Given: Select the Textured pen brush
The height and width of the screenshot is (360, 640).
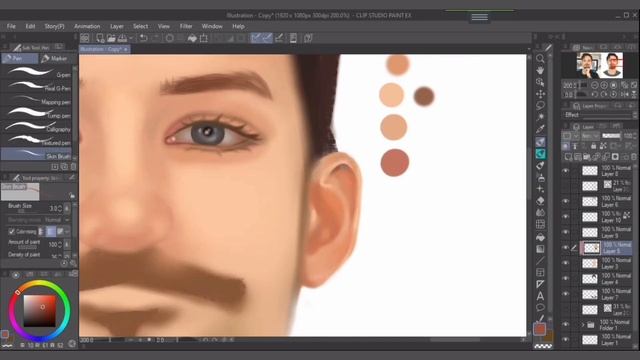Looking at the screenshot, I should tap(37, 140).
